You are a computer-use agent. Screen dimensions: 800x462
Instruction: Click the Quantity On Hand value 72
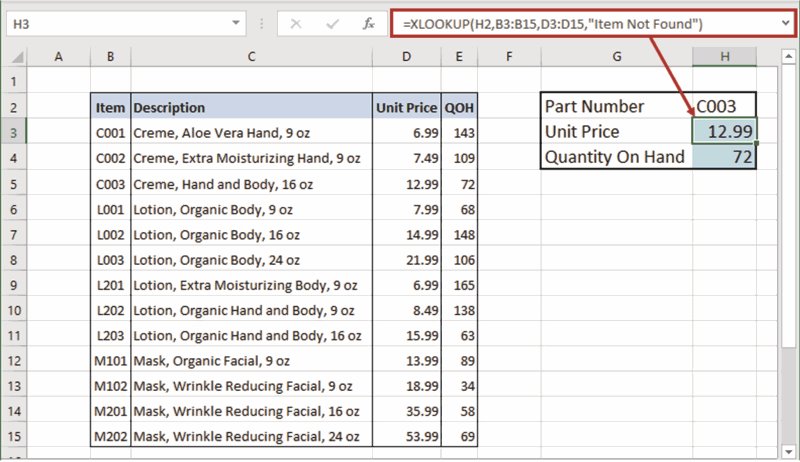pyautogui.click(x=724, y=157)
